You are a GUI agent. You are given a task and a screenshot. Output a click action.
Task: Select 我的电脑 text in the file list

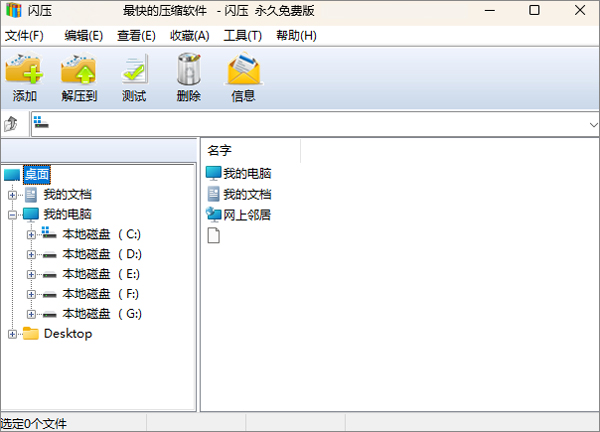[x=247, y=173]
